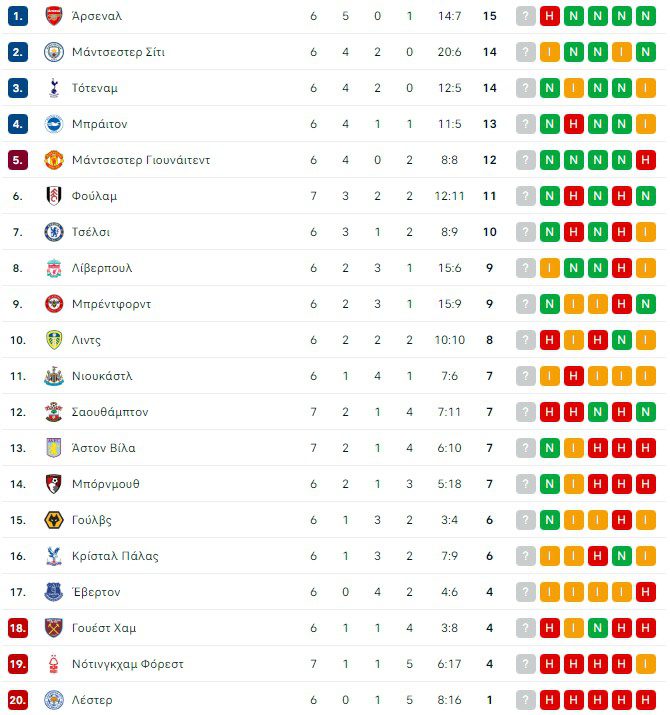
Task: Click the Γουέστ Χαμ team name
Action: (104, 628)
